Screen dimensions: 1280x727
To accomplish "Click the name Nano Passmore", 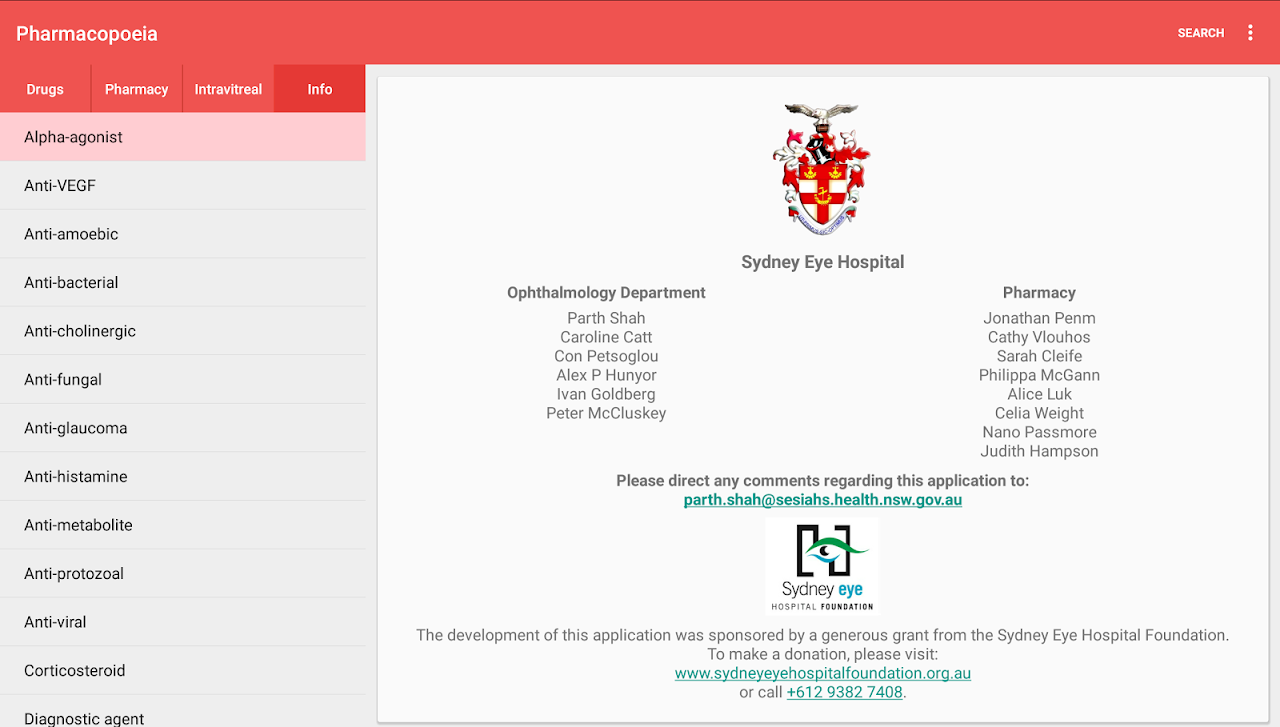I will [1039, 432].
